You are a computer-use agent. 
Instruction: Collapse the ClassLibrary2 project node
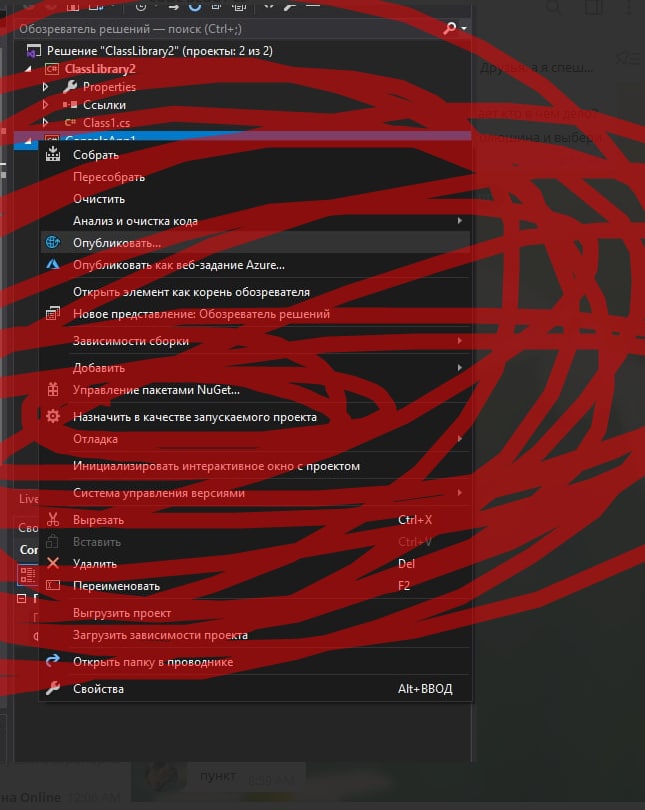point(28,69)
